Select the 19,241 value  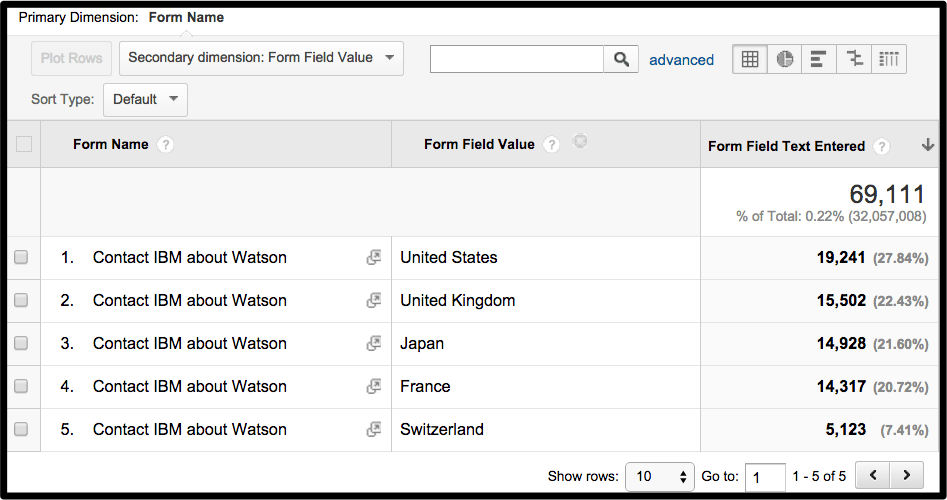click(841, 258)
